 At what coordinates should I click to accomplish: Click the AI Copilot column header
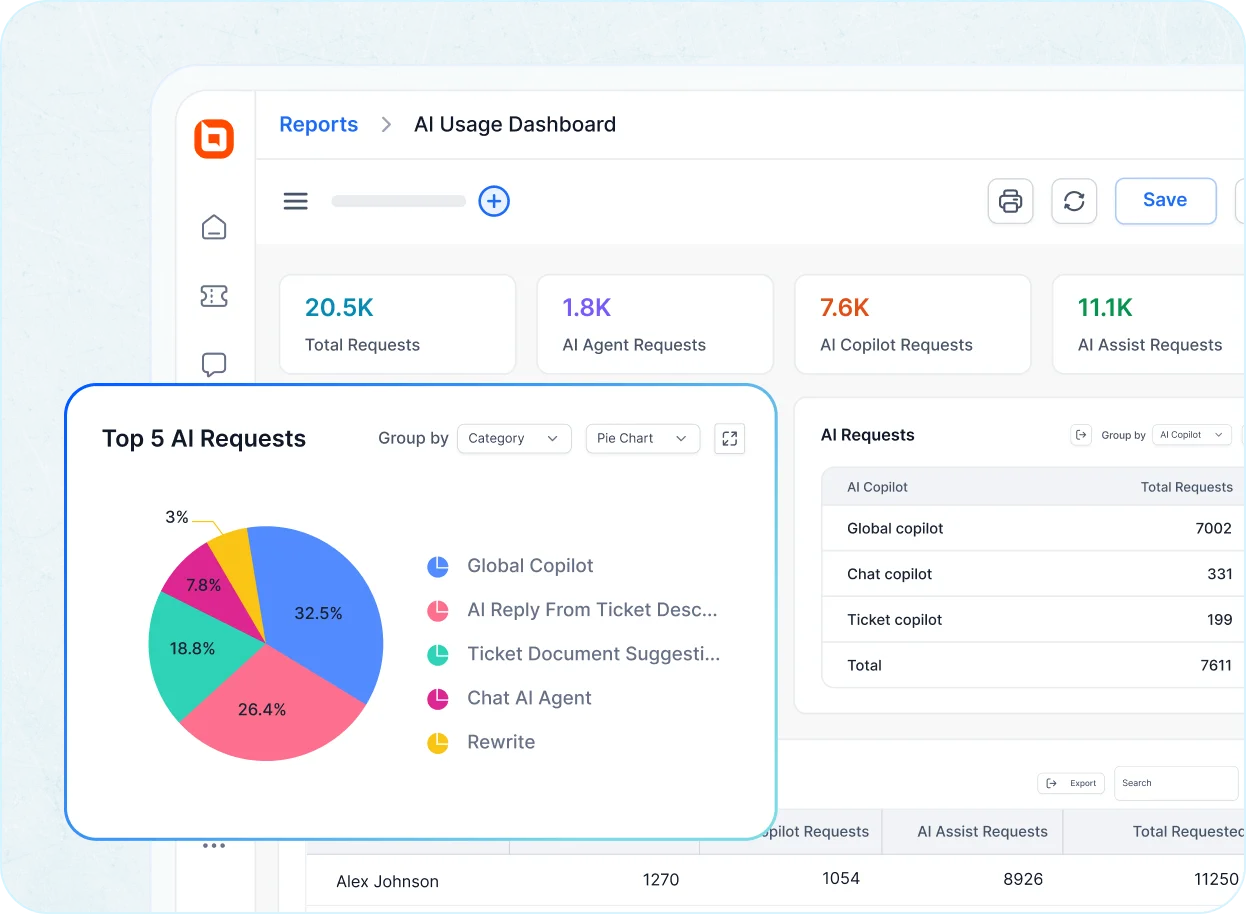(877, 487)
